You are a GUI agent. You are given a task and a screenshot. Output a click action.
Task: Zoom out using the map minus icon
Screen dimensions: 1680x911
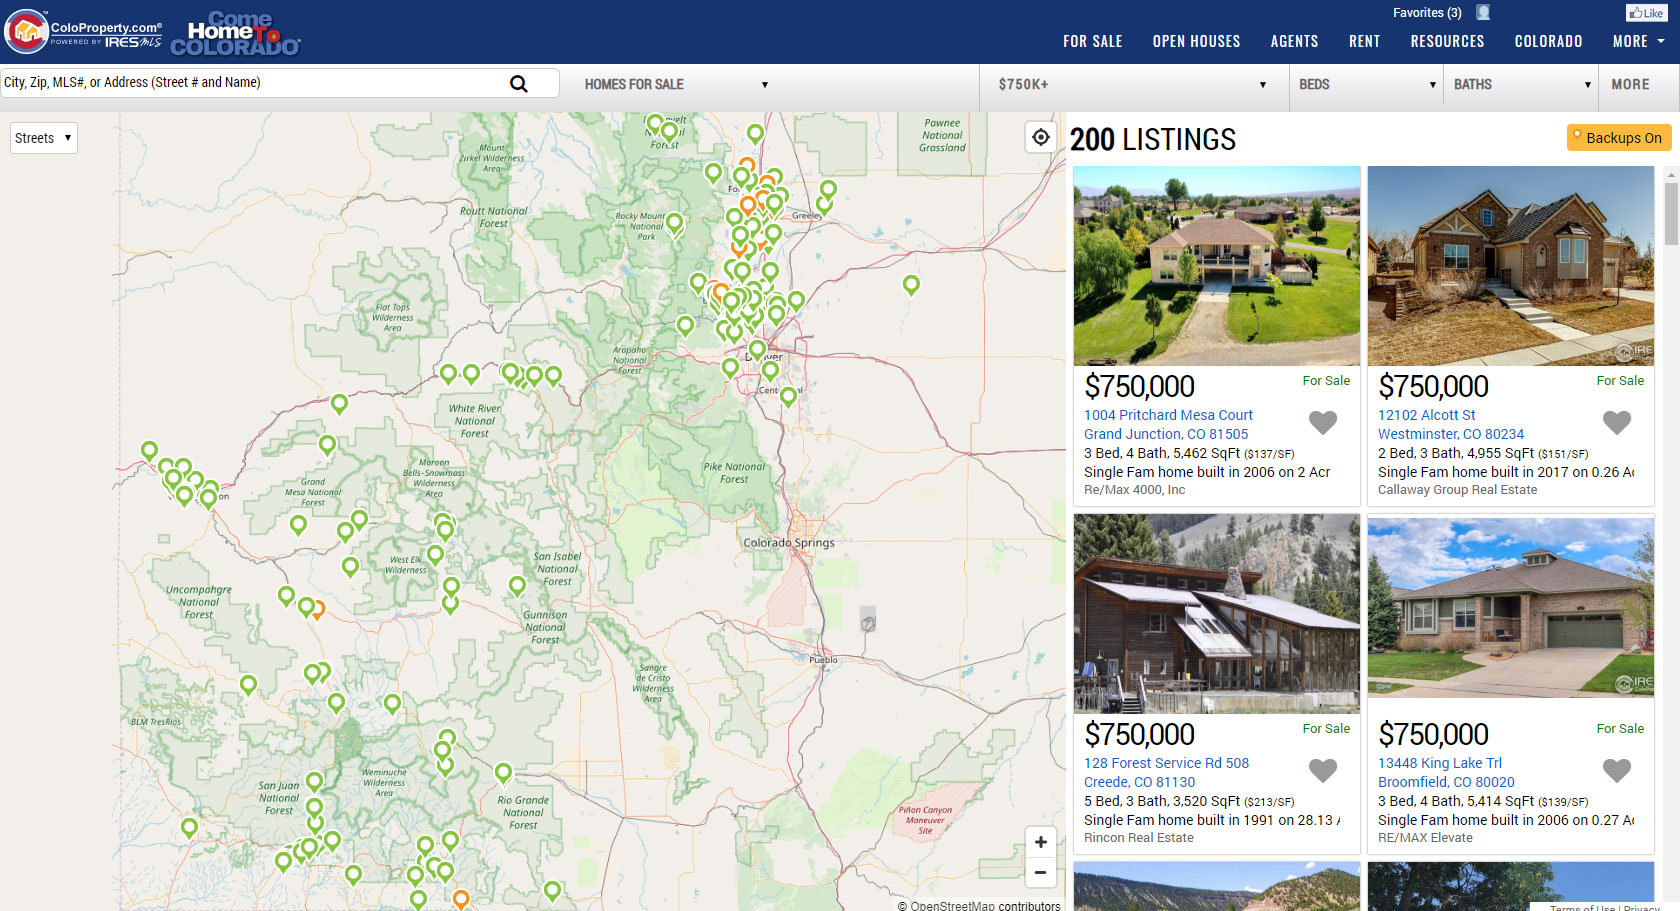1040,873
